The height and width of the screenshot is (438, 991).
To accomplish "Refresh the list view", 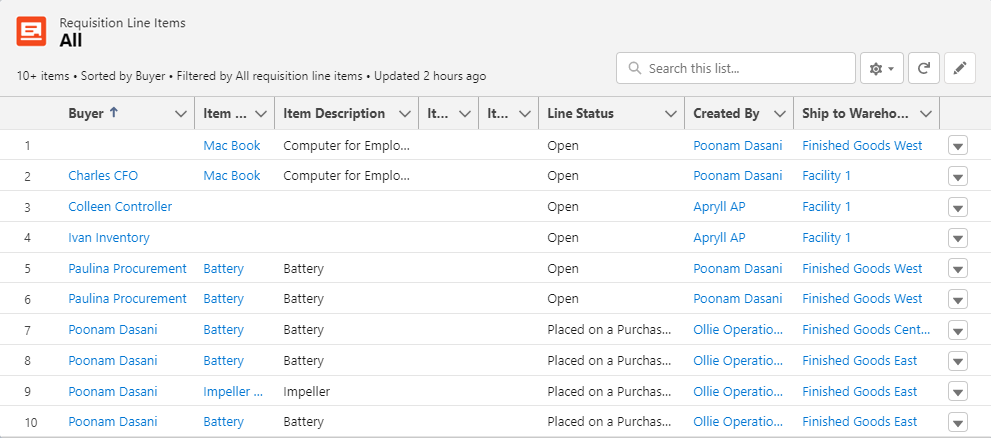I will (924, 68).
